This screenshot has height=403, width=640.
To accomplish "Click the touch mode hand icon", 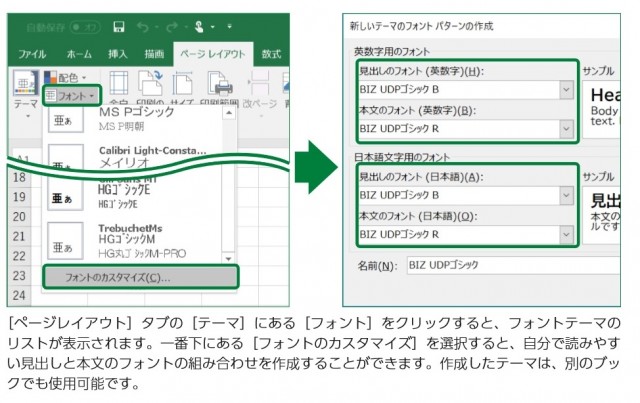I will point(199,27).
